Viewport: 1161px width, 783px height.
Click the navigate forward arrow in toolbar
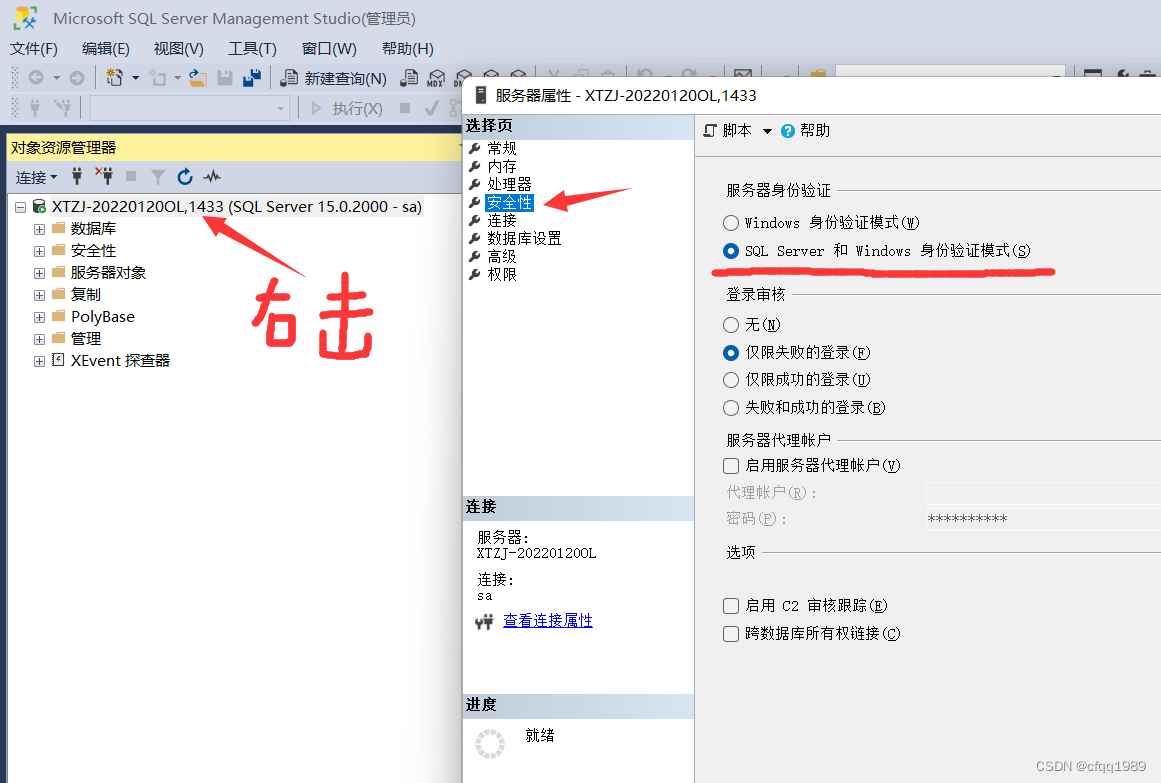[x=77, y=77]
